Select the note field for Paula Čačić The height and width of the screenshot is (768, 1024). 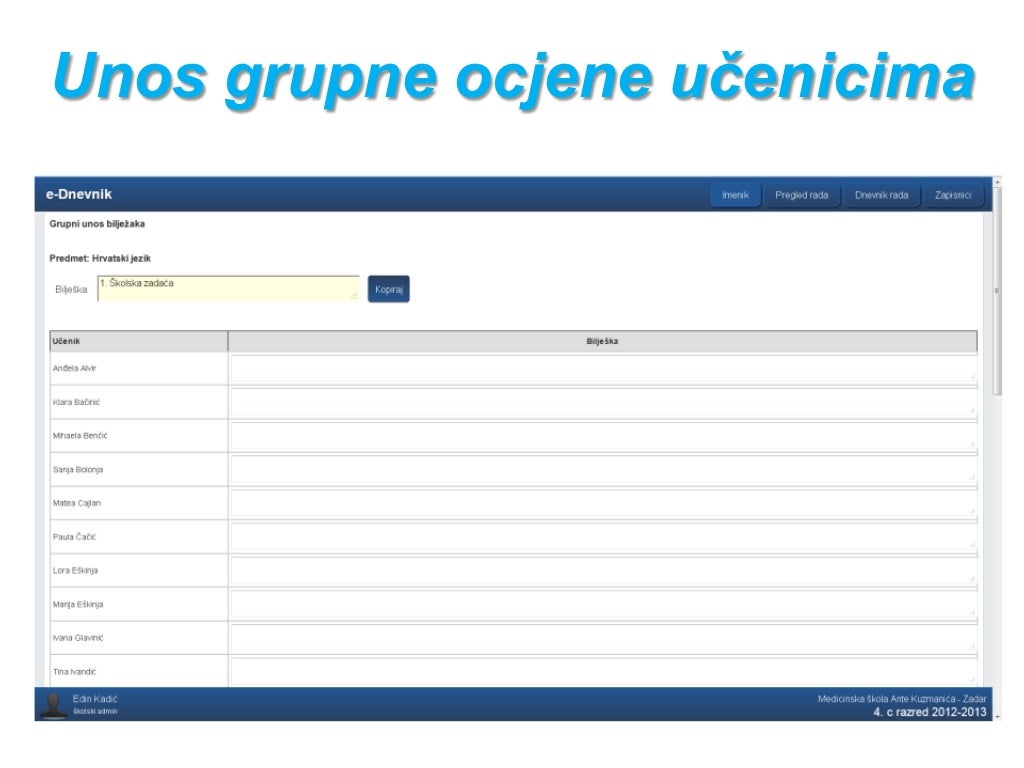[x=603, y=537]
